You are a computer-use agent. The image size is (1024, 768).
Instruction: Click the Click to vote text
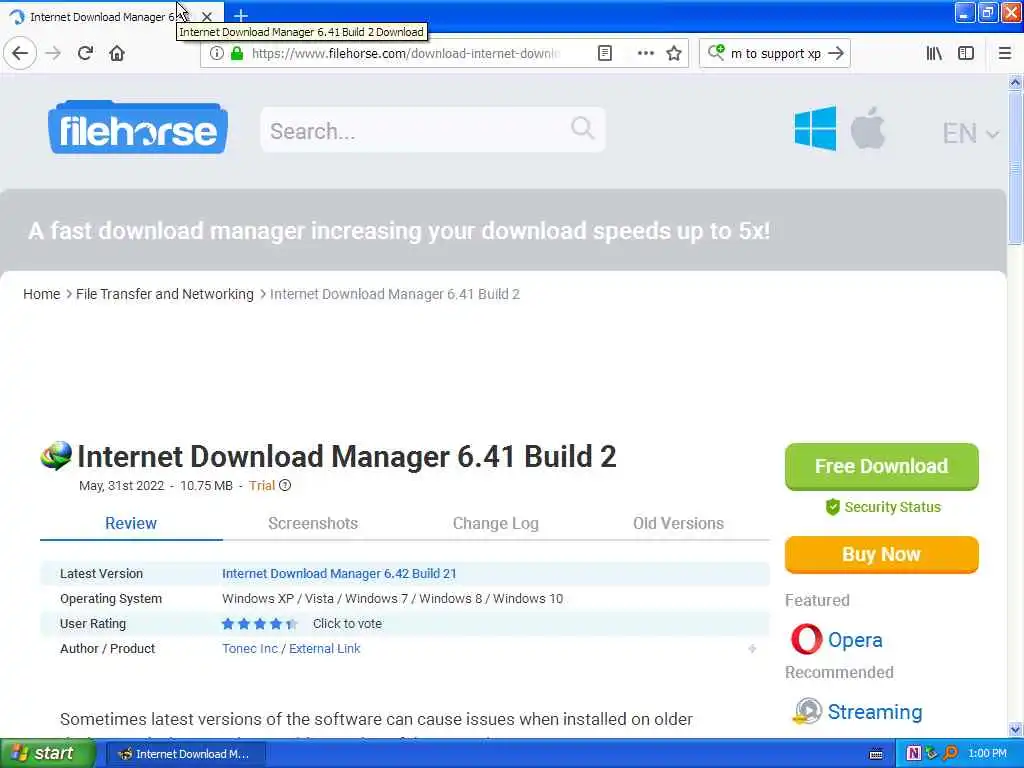click(347, 624)
